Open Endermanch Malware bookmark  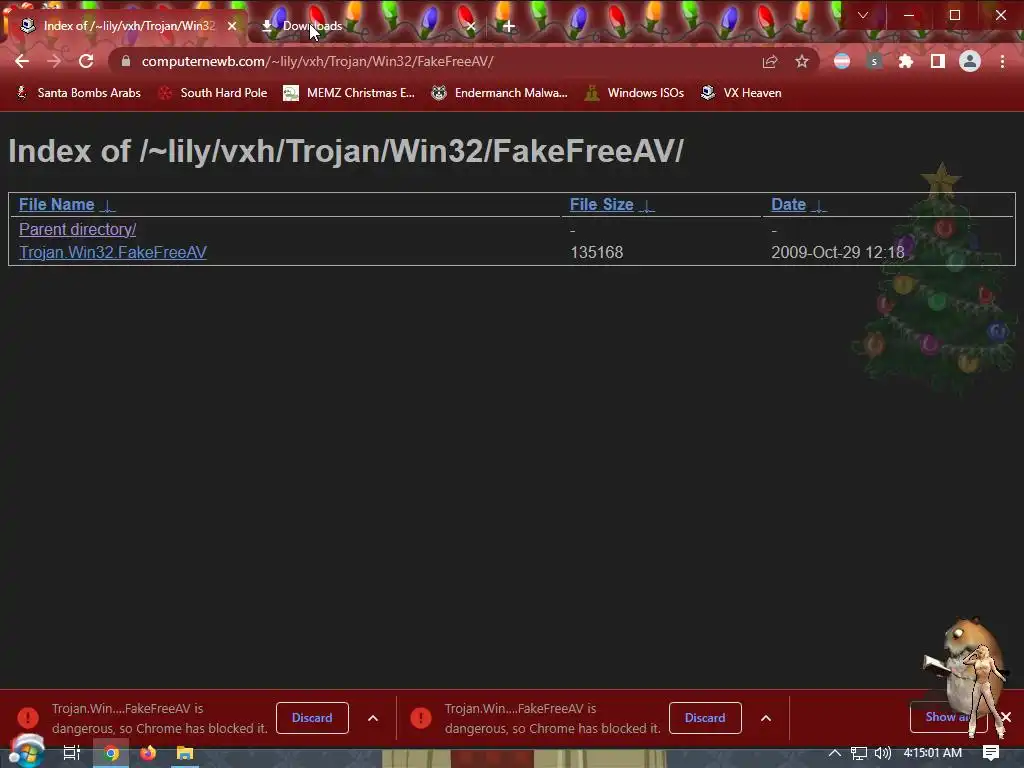coord(500,93)
